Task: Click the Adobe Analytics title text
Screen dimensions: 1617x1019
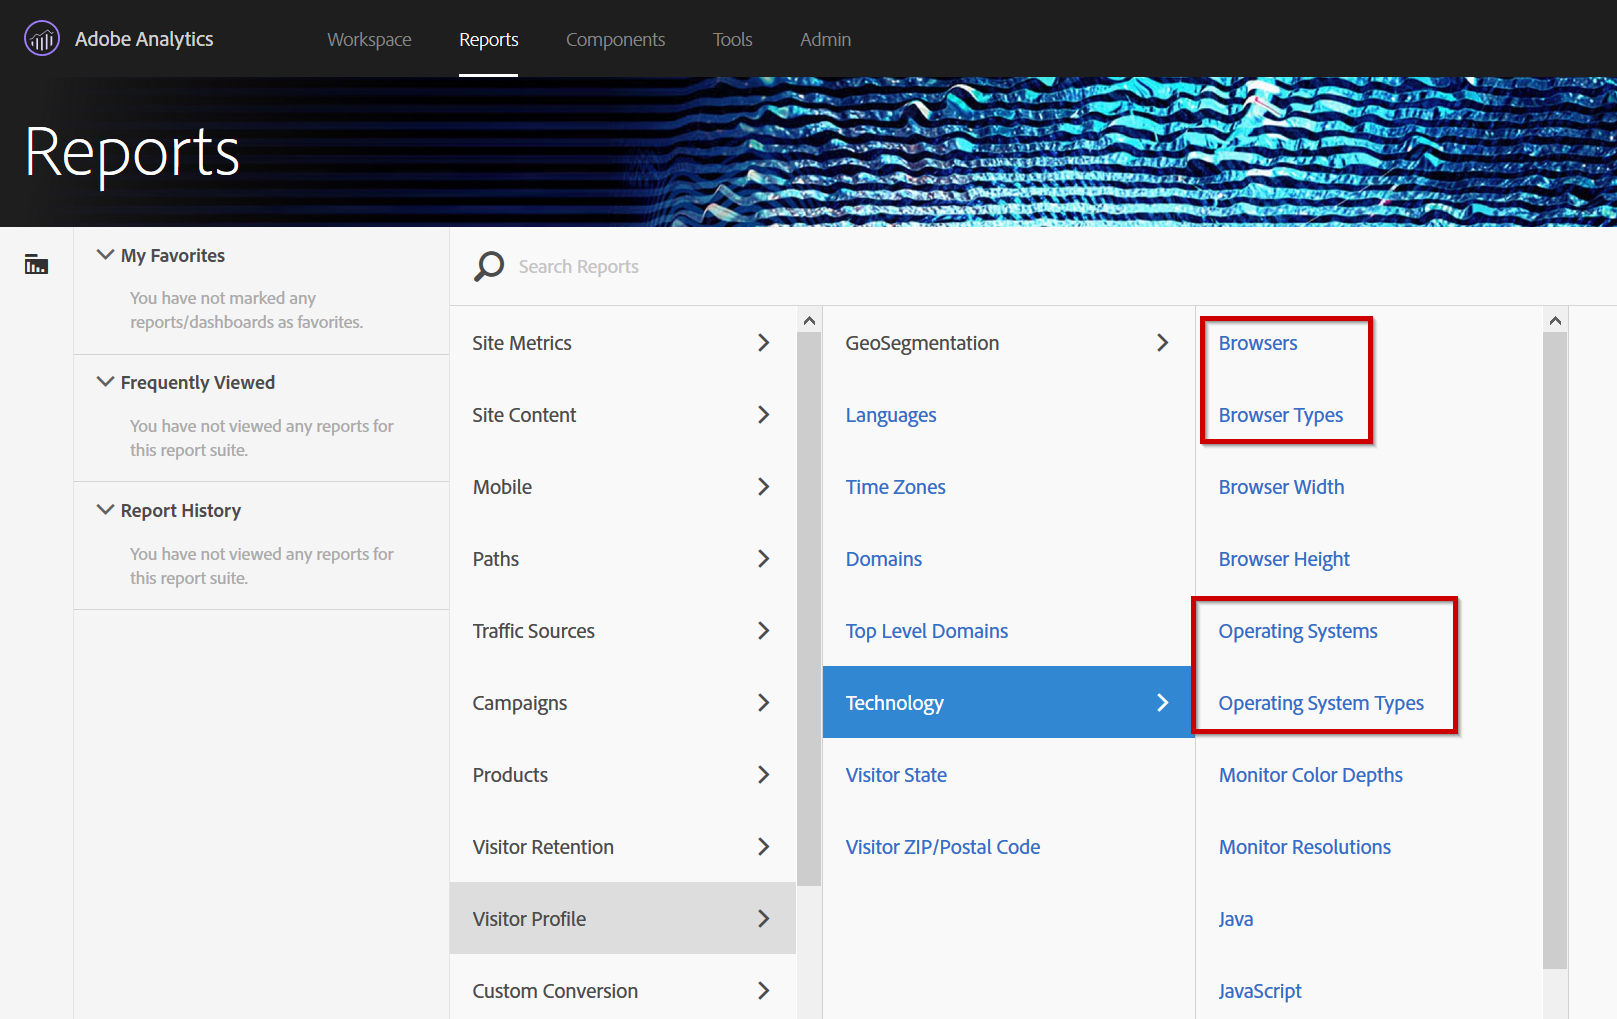Action: click(x=144, y=39)
